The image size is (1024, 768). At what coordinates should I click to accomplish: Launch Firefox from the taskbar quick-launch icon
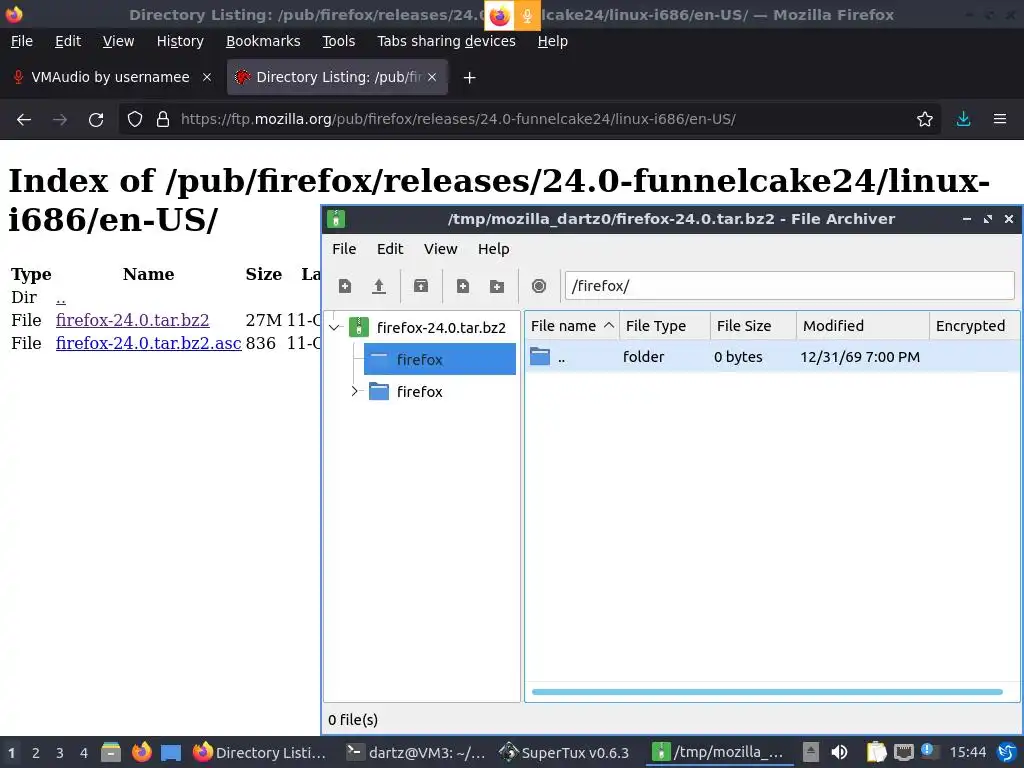141,752
